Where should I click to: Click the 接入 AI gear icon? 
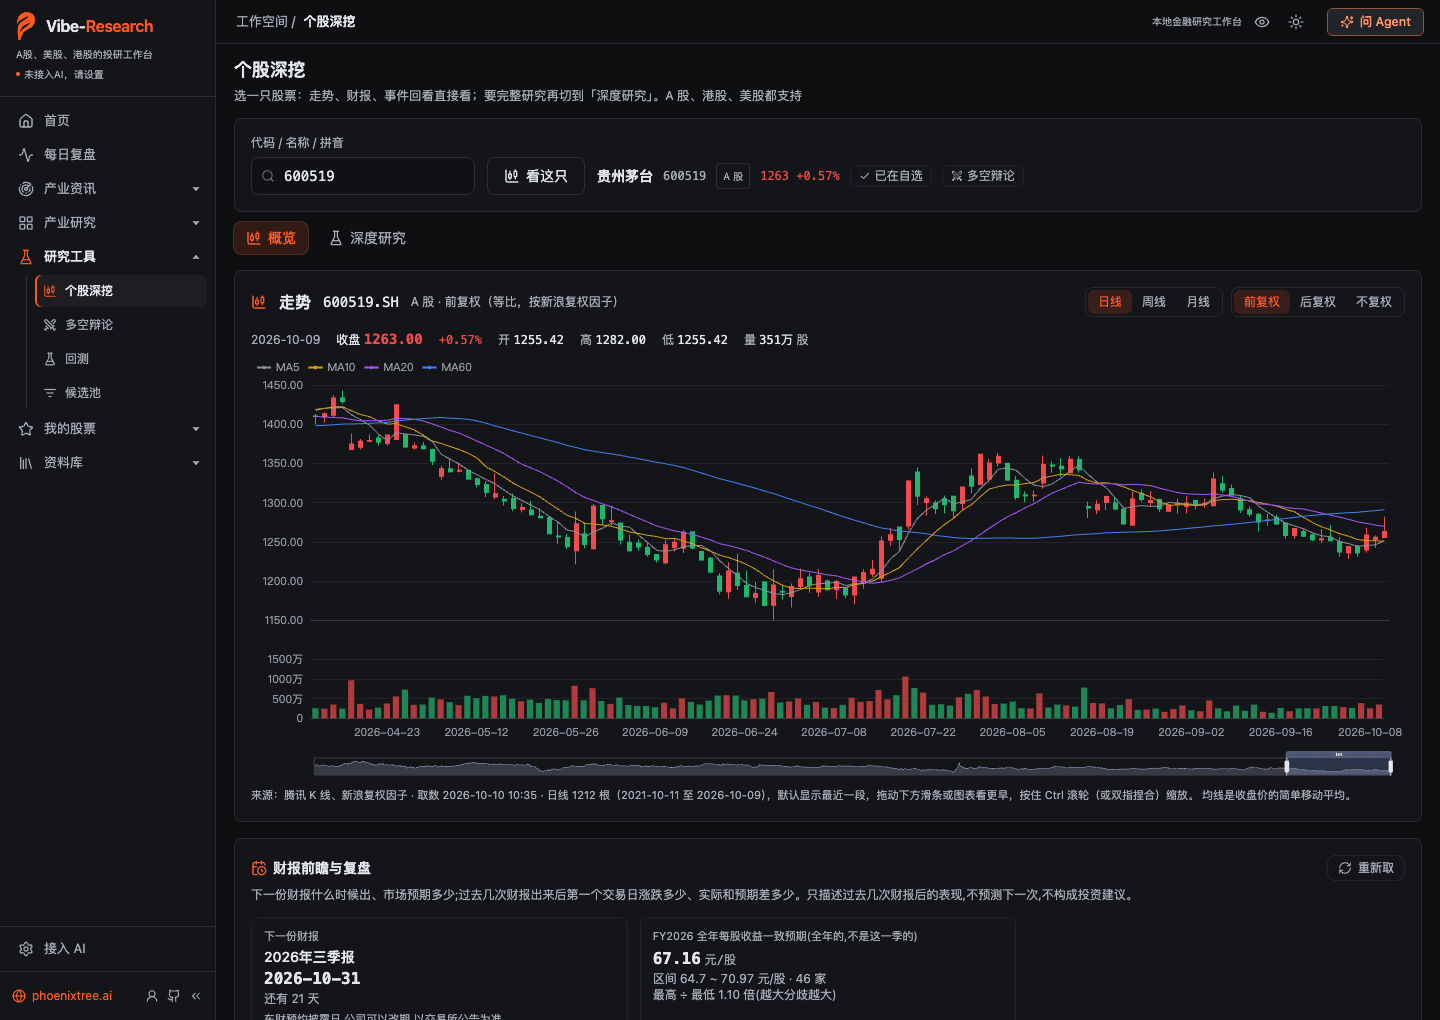[x=26, y=949]
